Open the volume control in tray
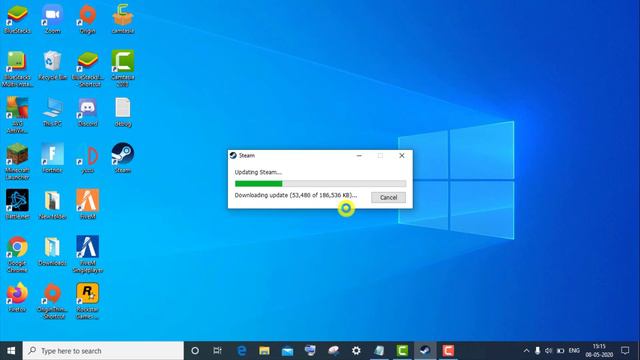This screenshot has height=360, width=640. coord(549,351)
